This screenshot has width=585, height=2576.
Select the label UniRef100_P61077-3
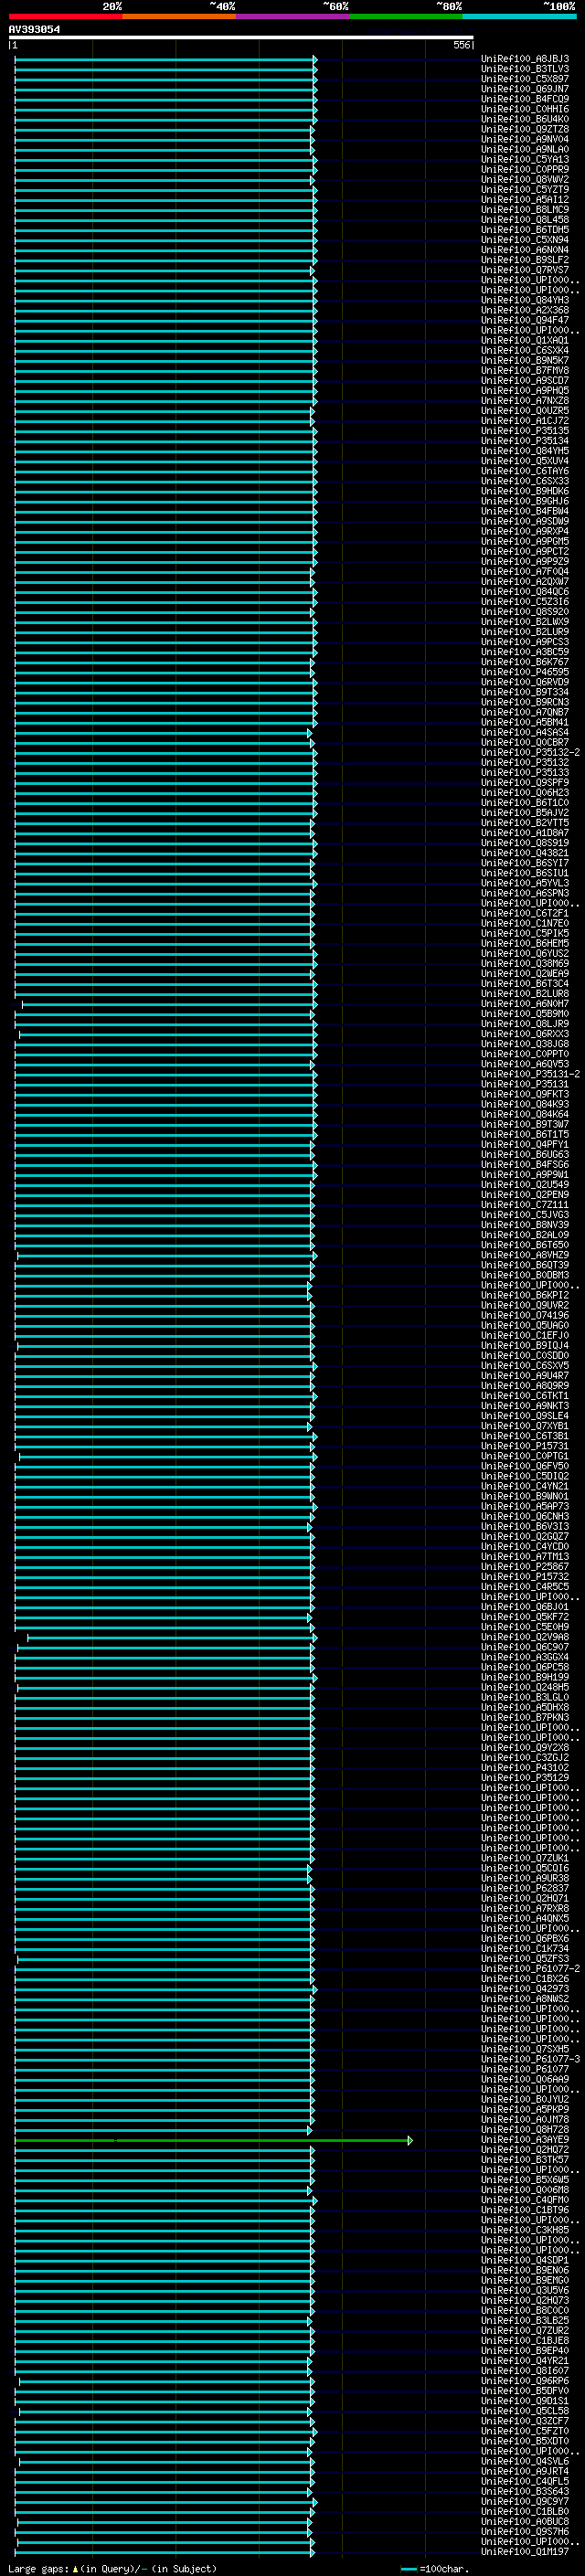(x=530, y=2059)
